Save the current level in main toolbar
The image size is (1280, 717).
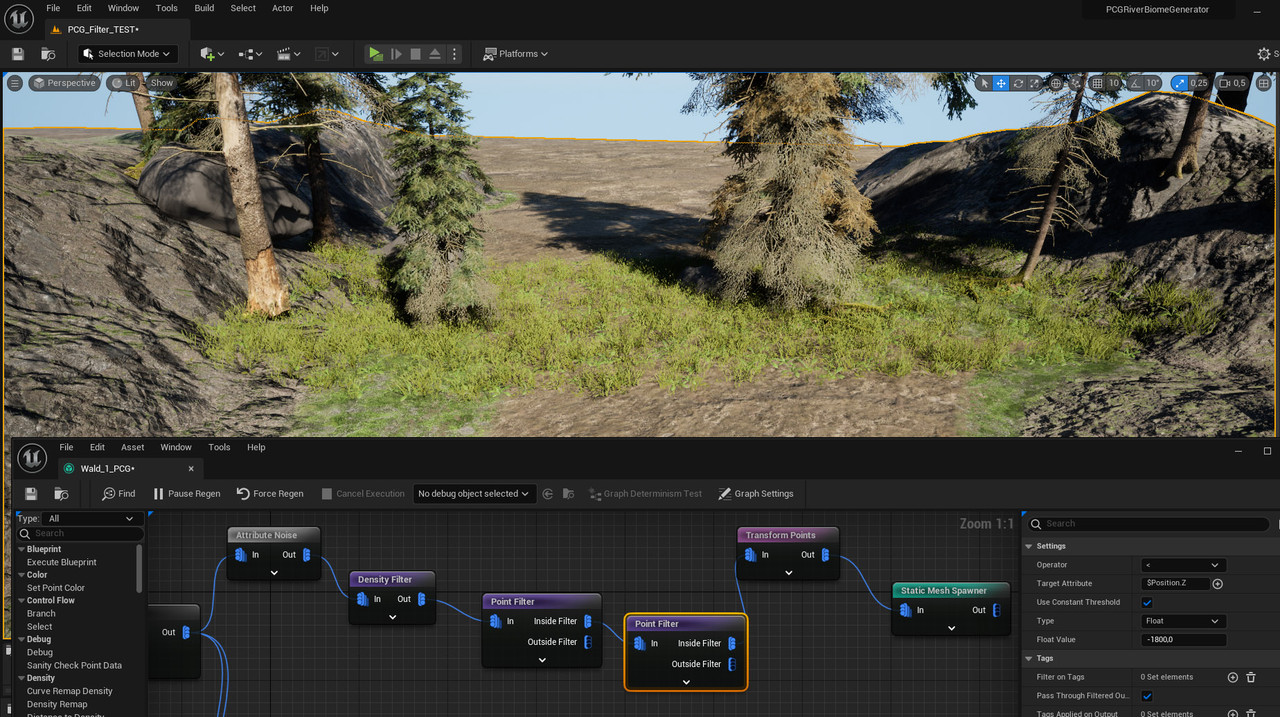point(18,54)
